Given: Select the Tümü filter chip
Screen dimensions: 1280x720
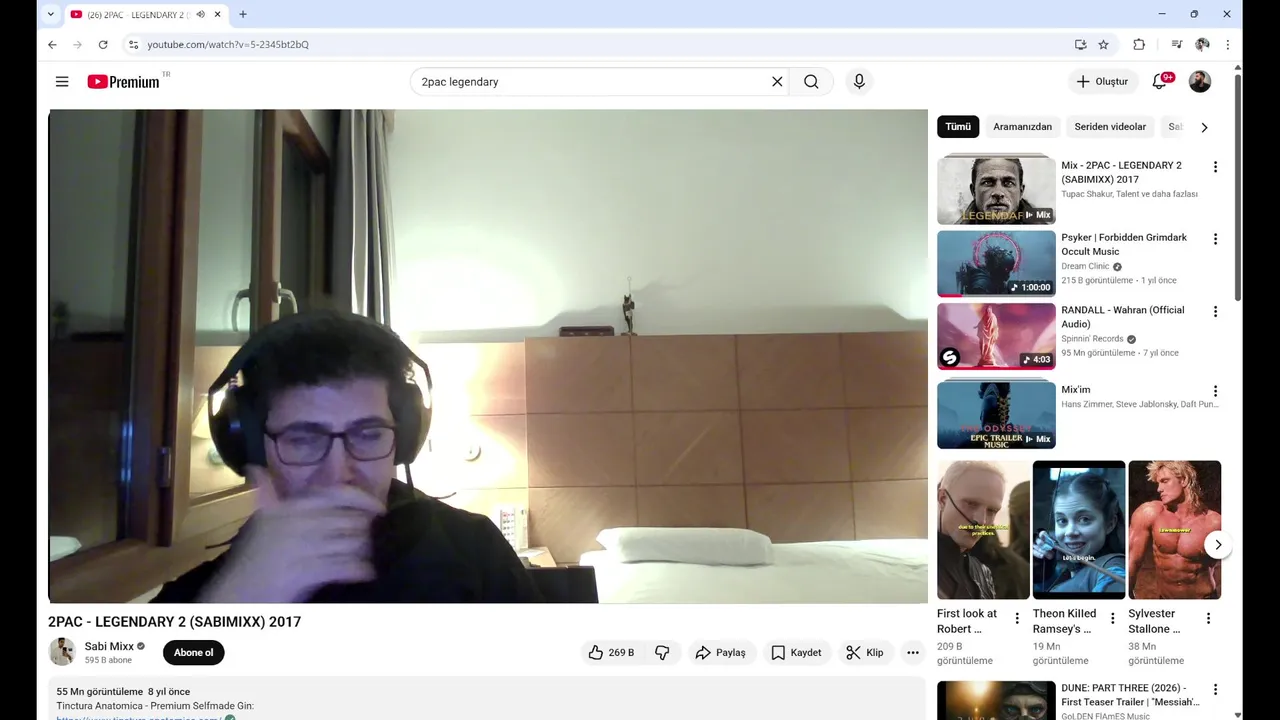Looking at the screenshot, I should click(958, 127).
